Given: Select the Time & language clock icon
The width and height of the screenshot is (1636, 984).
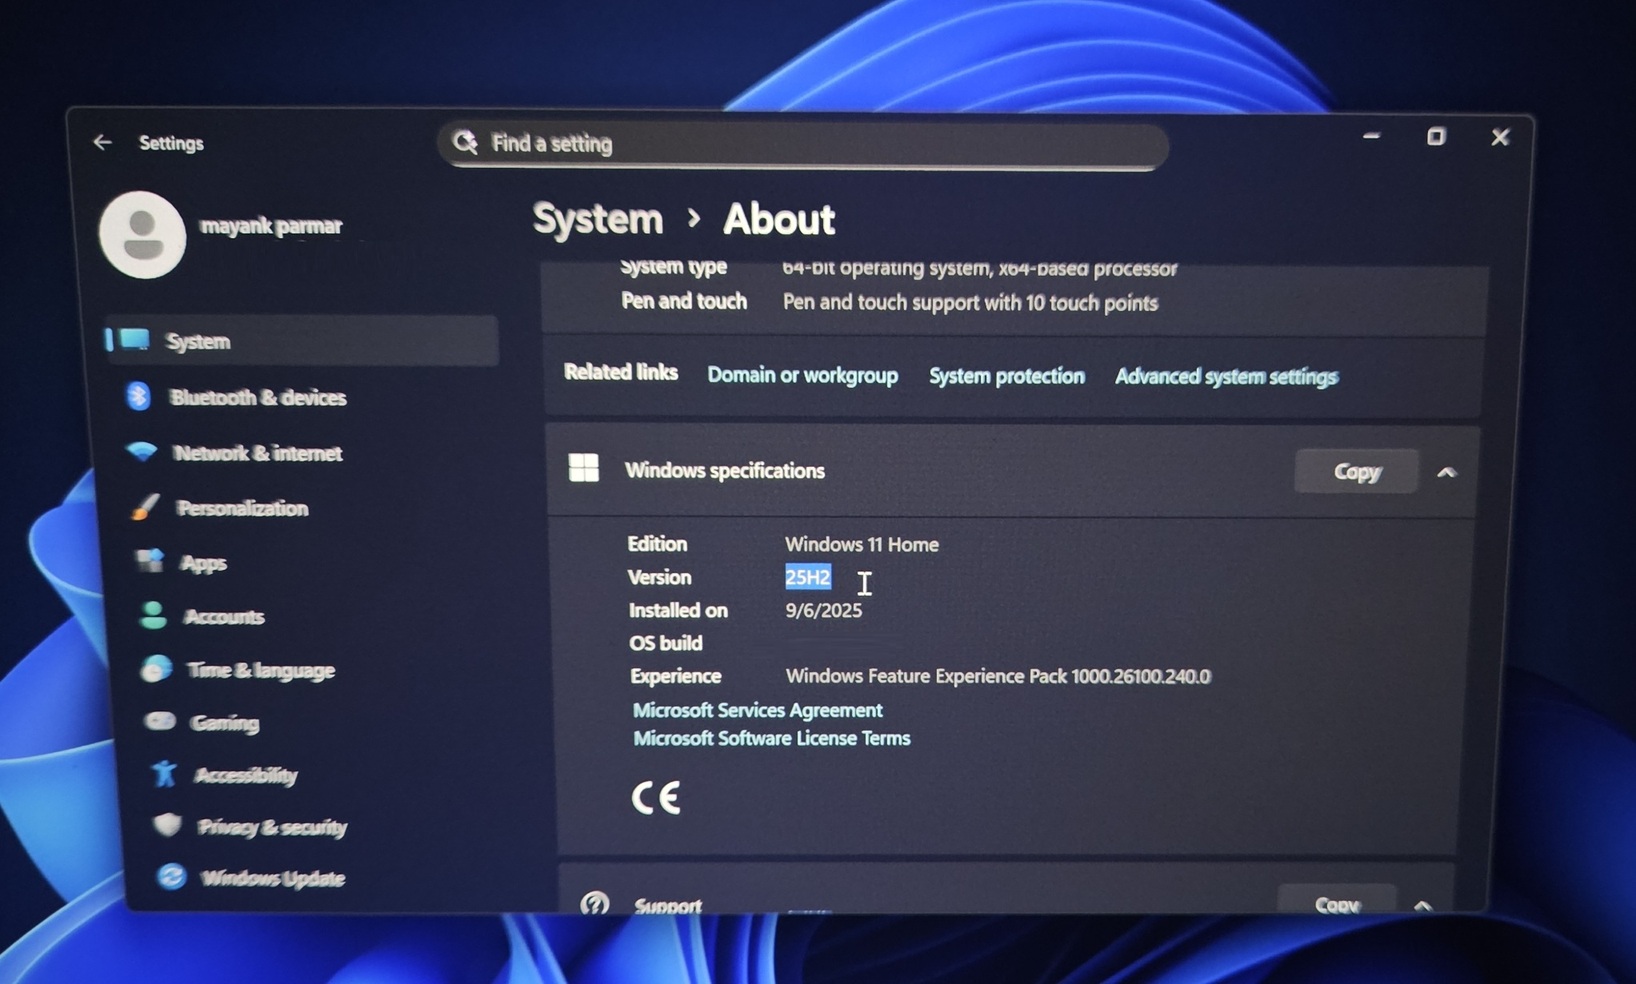Looking at the screenshot, I should 157,668.
